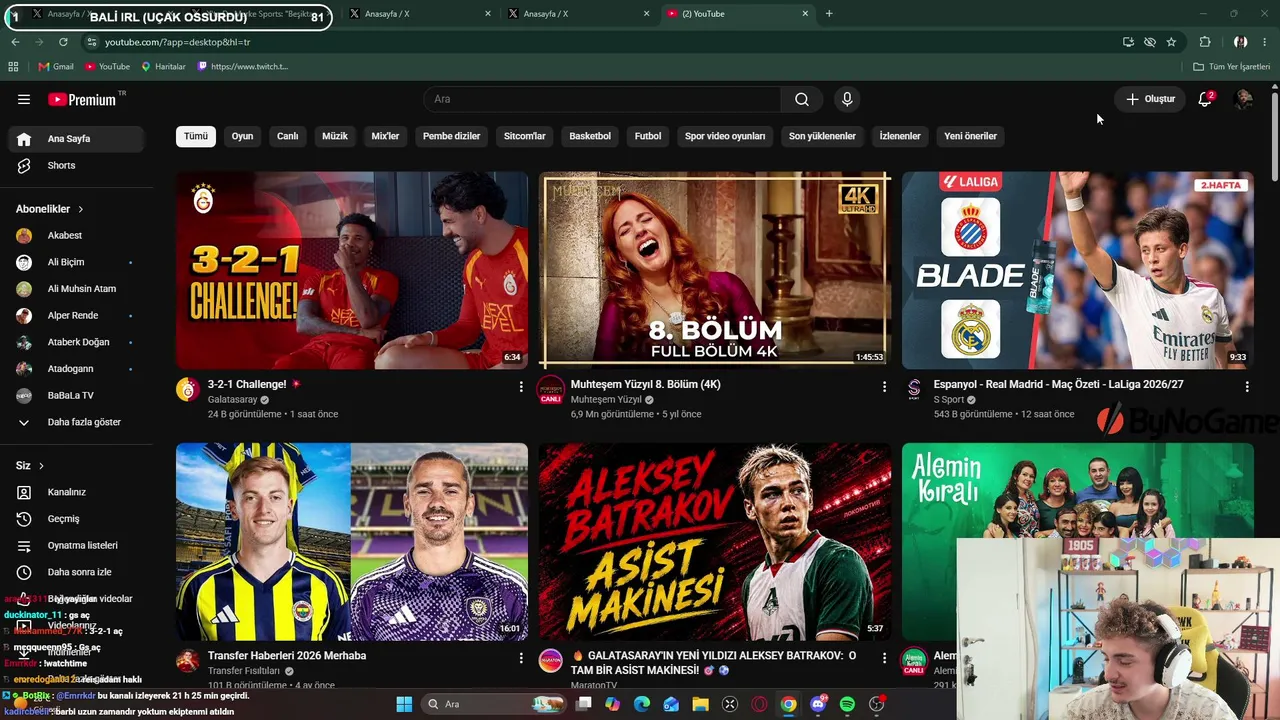This screenshot has width=1280, height=720.
Task: Click the install app icon in address bar
Action: (1128, 42)
